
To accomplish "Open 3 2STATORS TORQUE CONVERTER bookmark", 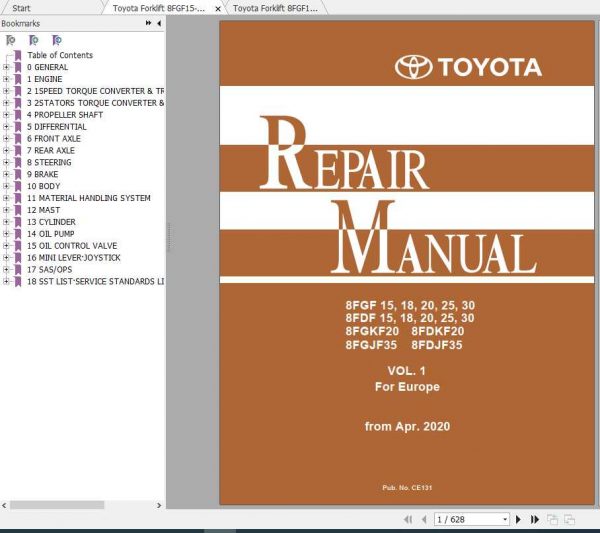I will tap(95, 103).
